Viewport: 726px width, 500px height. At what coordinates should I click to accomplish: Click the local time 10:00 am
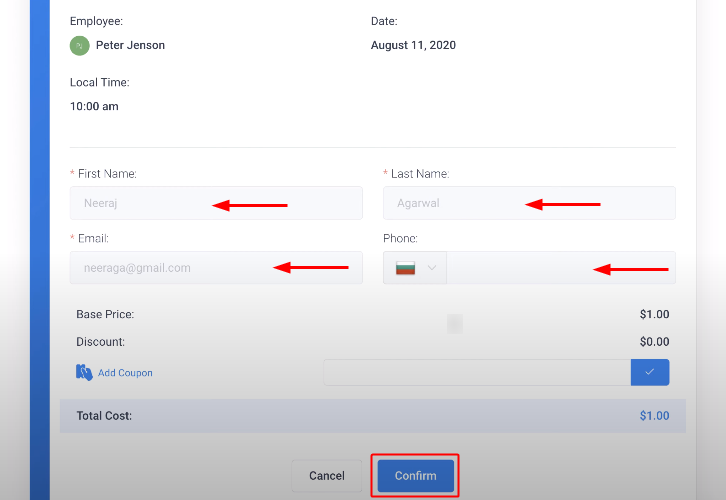tap(94, 106)
